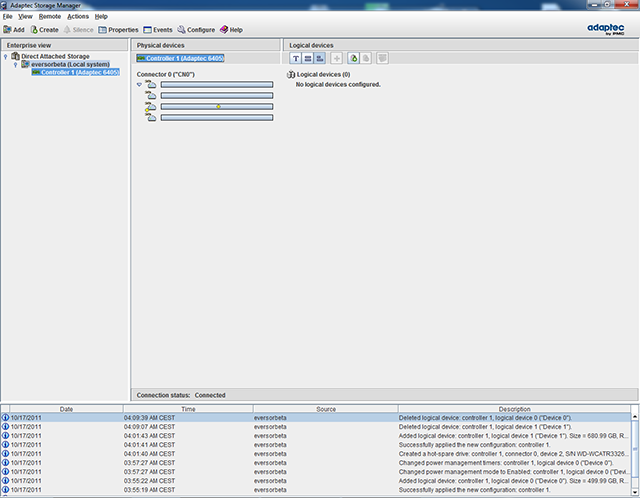This screenshot has width=640, height=498.
Task: Click the Configure toolbar button
Action: pyautogui.click(x=196, y=30)
